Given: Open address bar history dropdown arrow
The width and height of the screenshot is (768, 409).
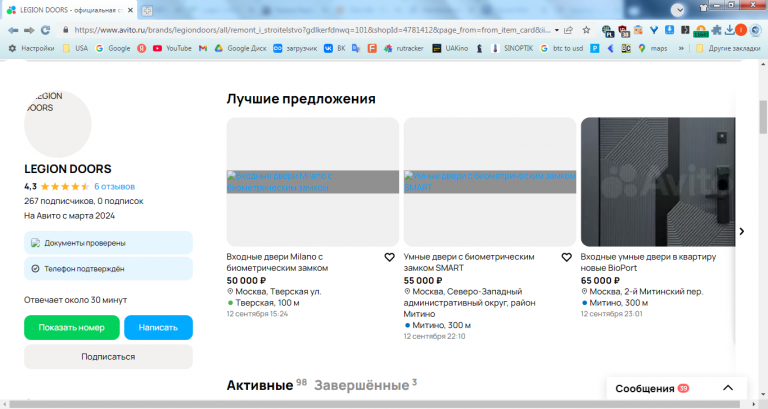Looking at the screenshot, I should 557,30.
